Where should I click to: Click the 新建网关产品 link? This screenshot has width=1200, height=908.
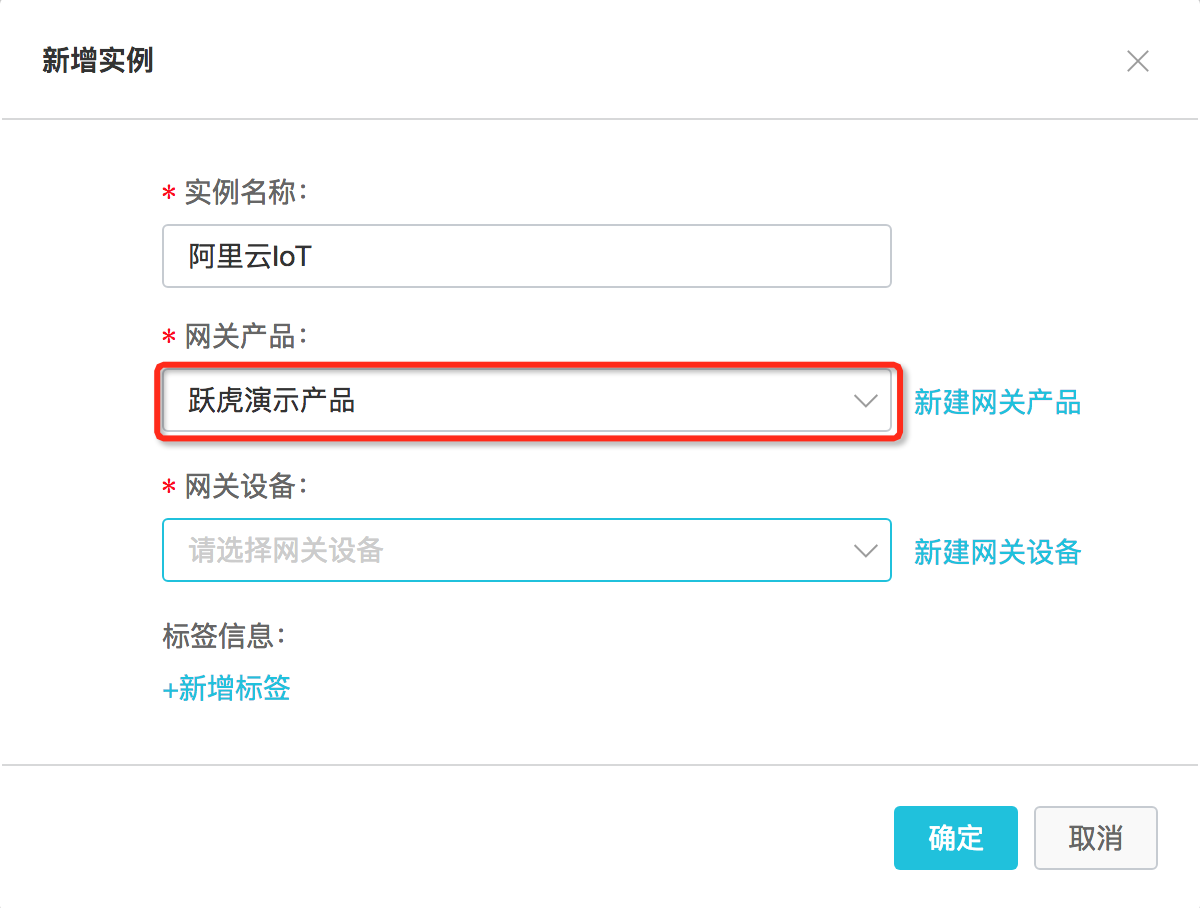[997, 403]
